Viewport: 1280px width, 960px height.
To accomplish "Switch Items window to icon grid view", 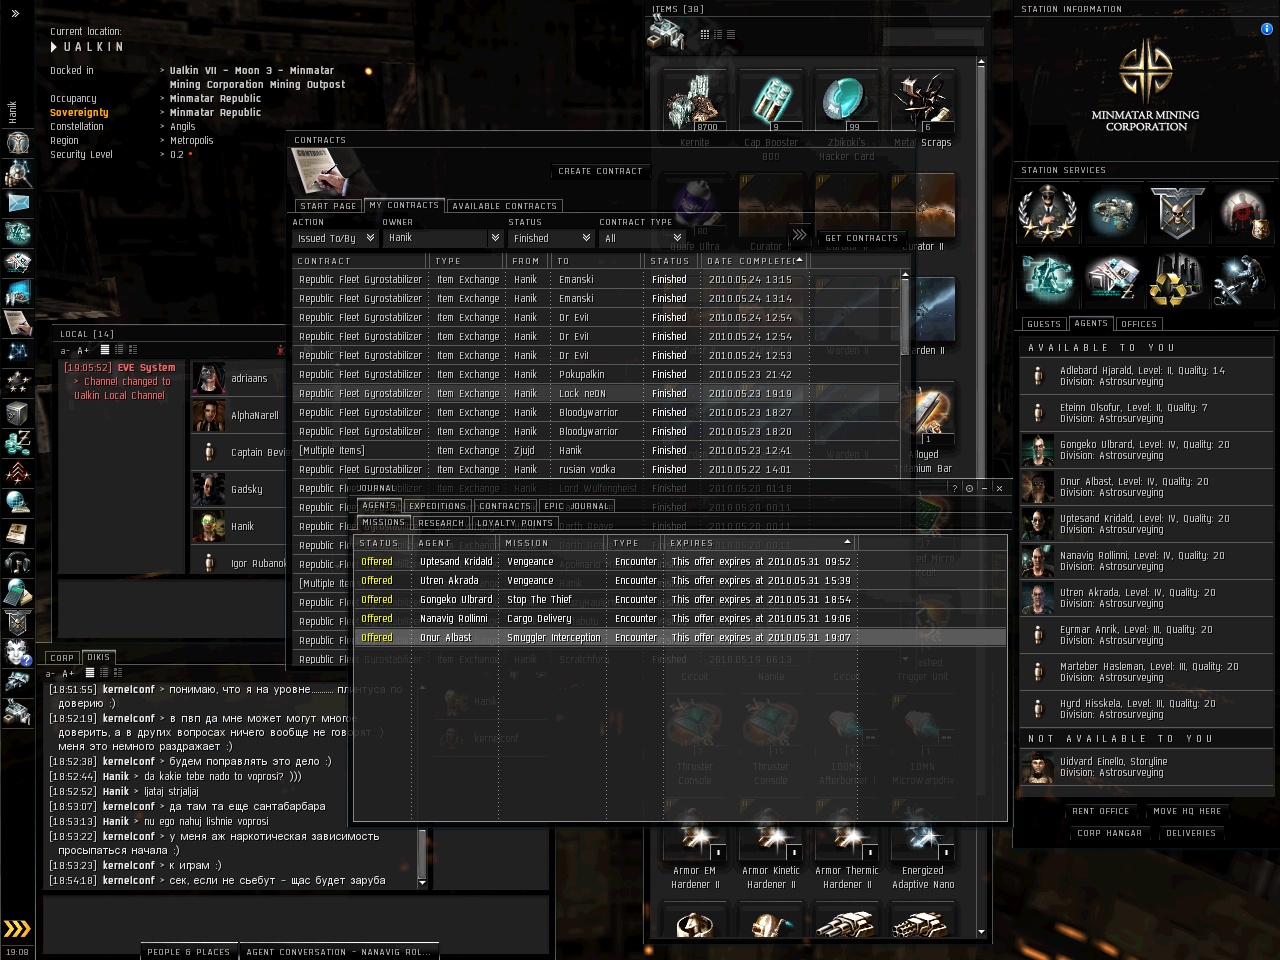I will pyautogui.click(x=705, y=34).
